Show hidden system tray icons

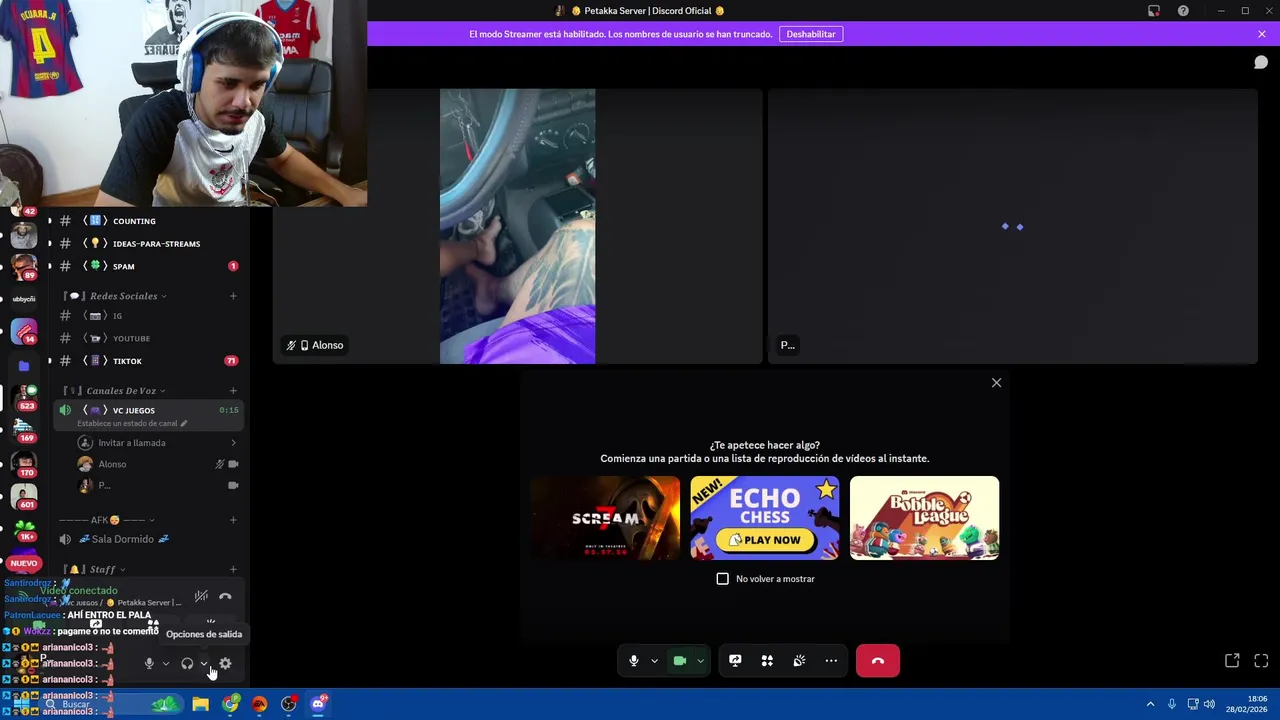tap(1150, 704)
